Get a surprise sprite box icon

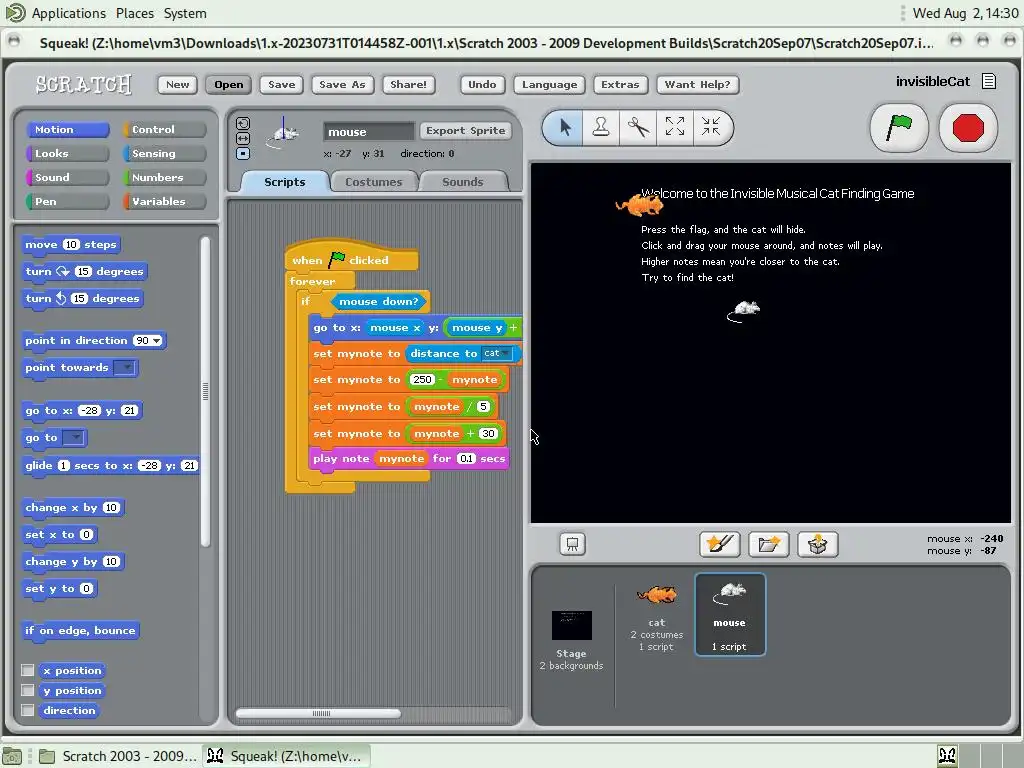click(818, 544)
